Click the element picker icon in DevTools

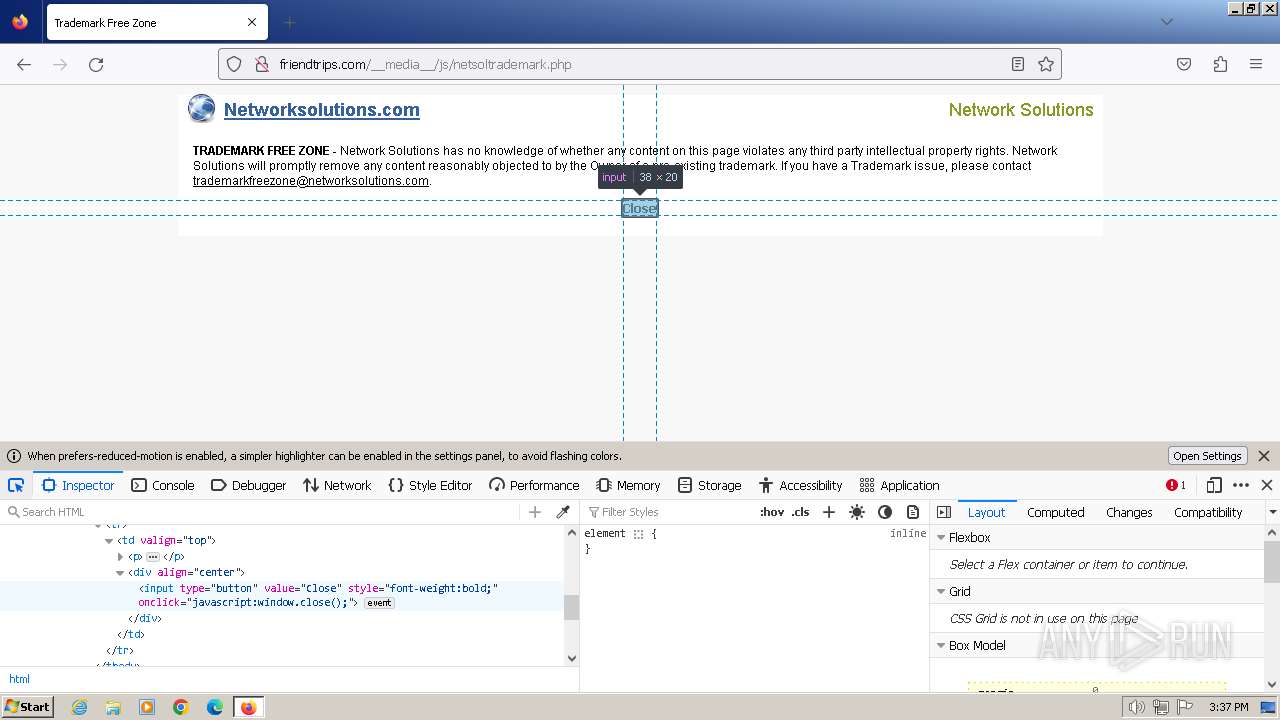point(16,485)
